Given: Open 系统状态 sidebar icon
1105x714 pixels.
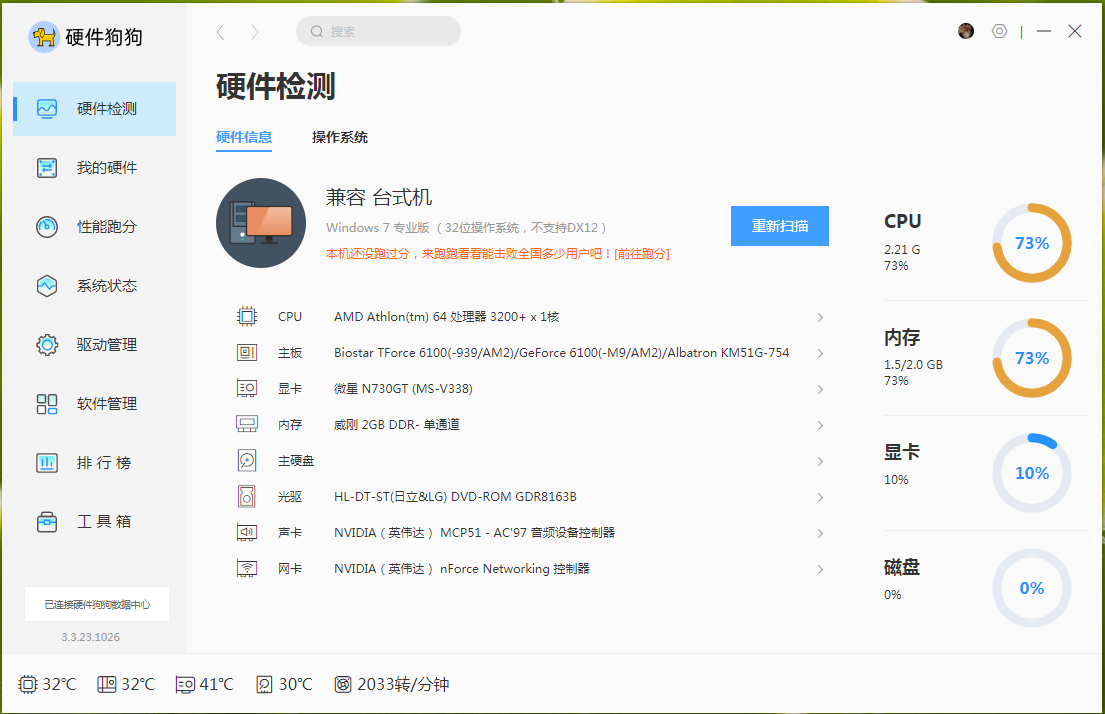Looking at the screenshot, I should (x=47, y=285).
